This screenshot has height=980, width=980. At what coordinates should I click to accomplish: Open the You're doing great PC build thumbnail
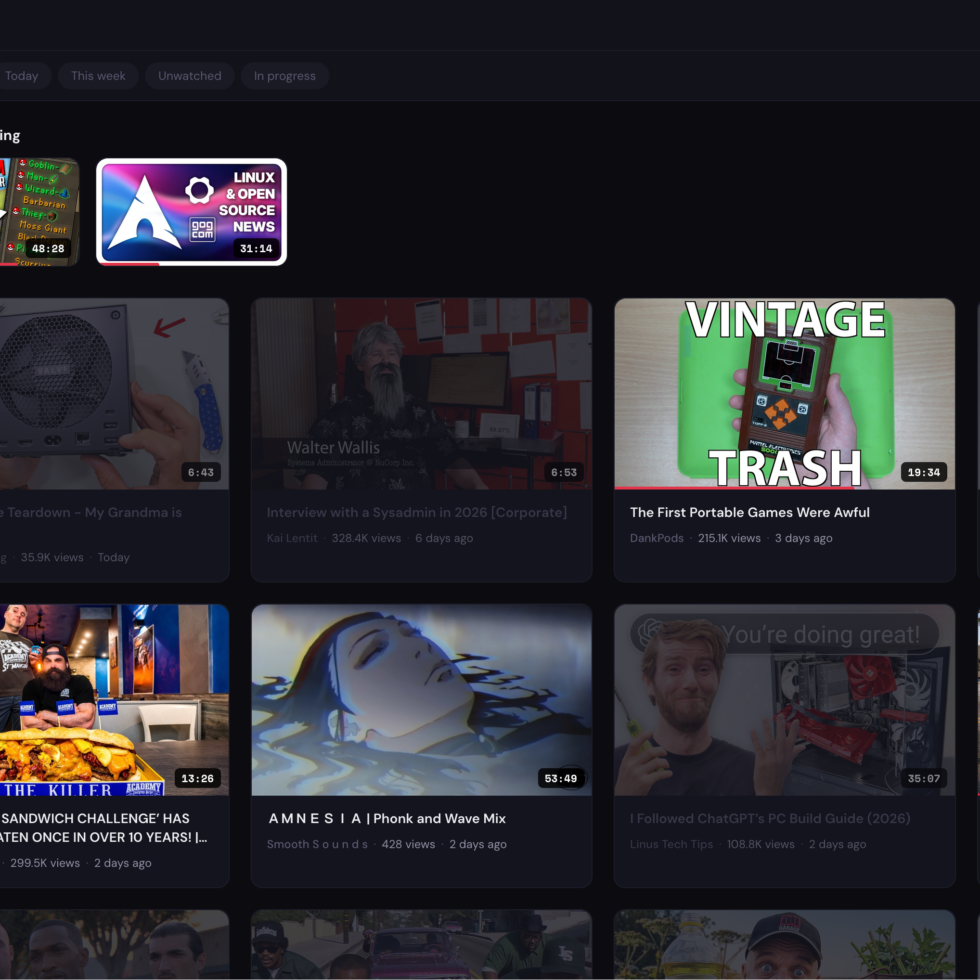pos(784,700)
